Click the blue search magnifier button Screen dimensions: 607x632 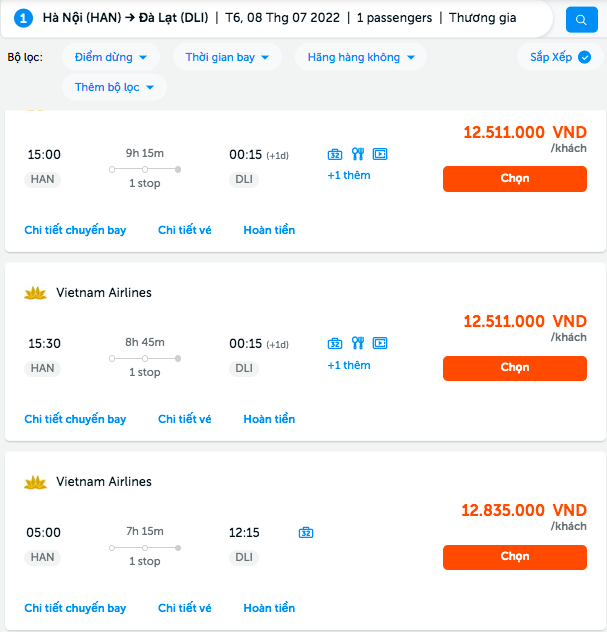pyautogui.click(x=580, y=19)
